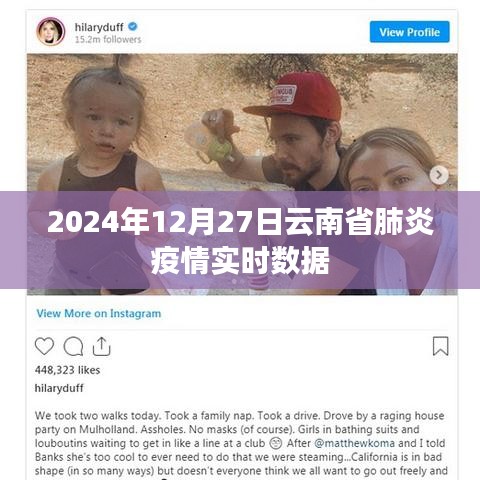Screen dimensions: 480x480
Task: Click the eye-roll emoji in the caption
Action: coord(276,443)
